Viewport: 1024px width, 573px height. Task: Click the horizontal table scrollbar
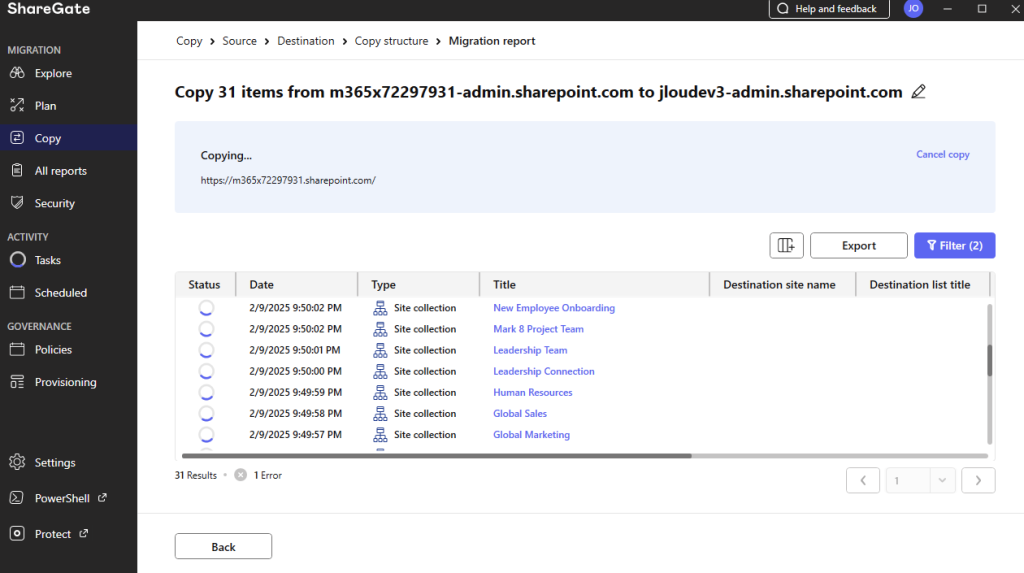pyautogui.click(x=436, y=456)
